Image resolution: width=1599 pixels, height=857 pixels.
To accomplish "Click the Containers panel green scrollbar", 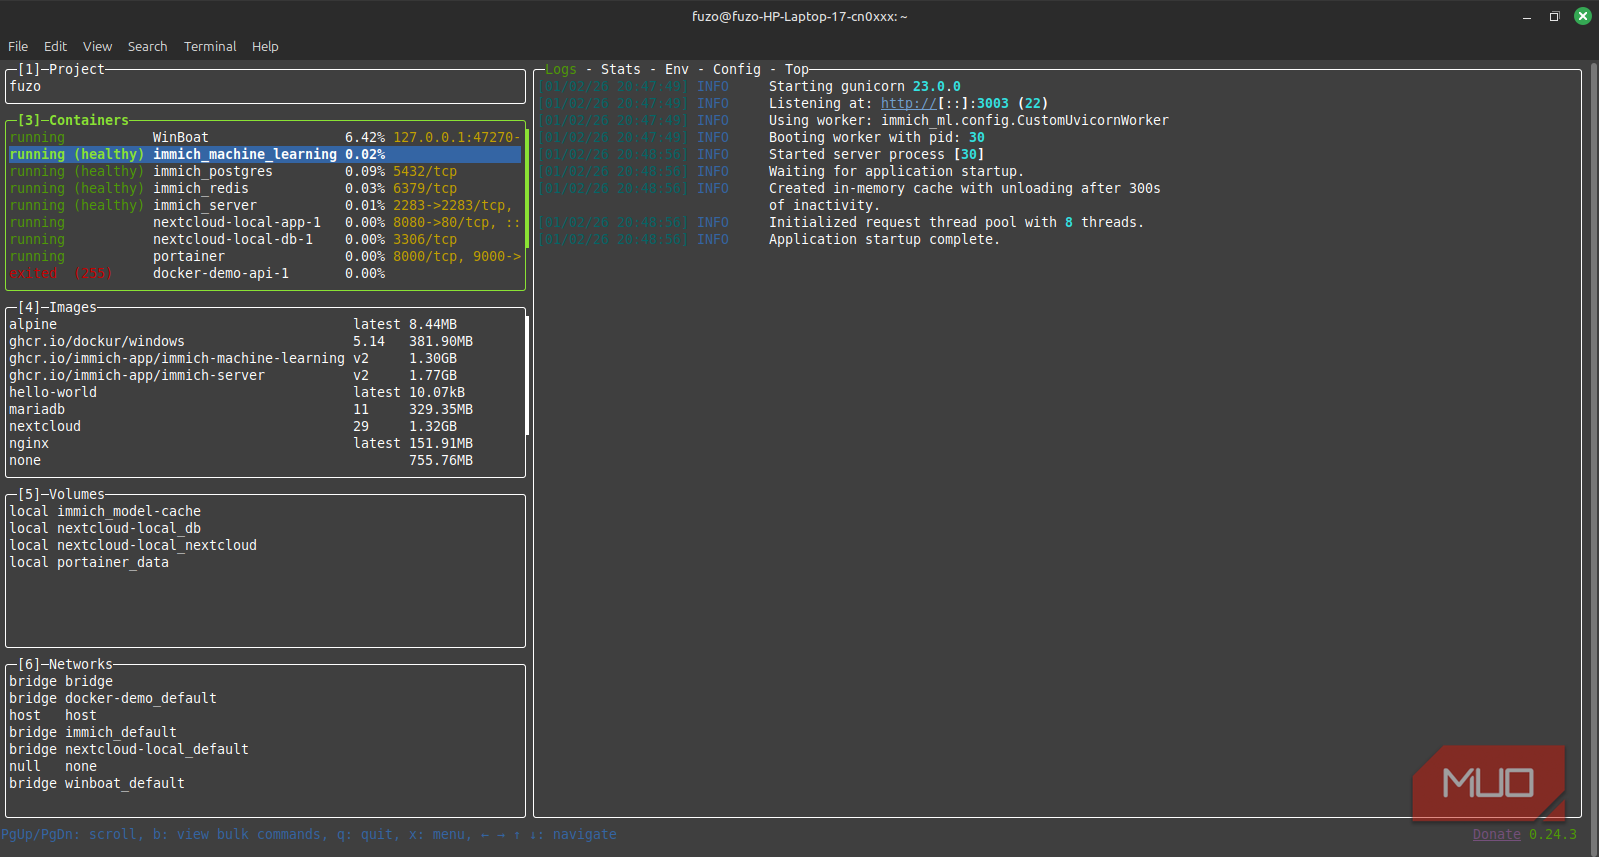I will click(526, 188).
